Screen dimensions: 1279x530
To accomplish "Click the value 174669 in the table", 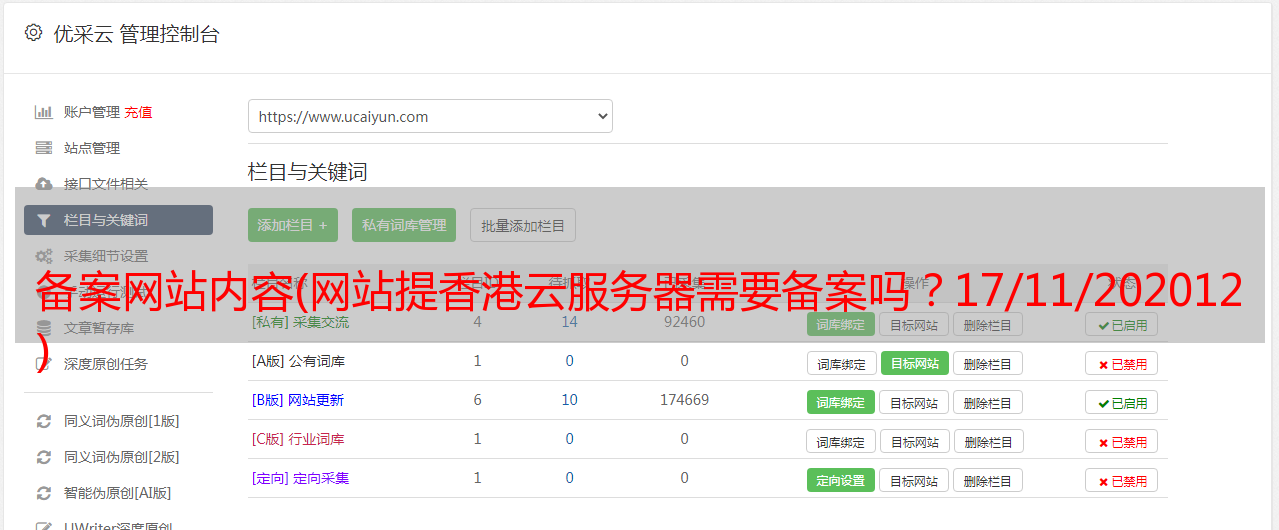I will 684,400.
